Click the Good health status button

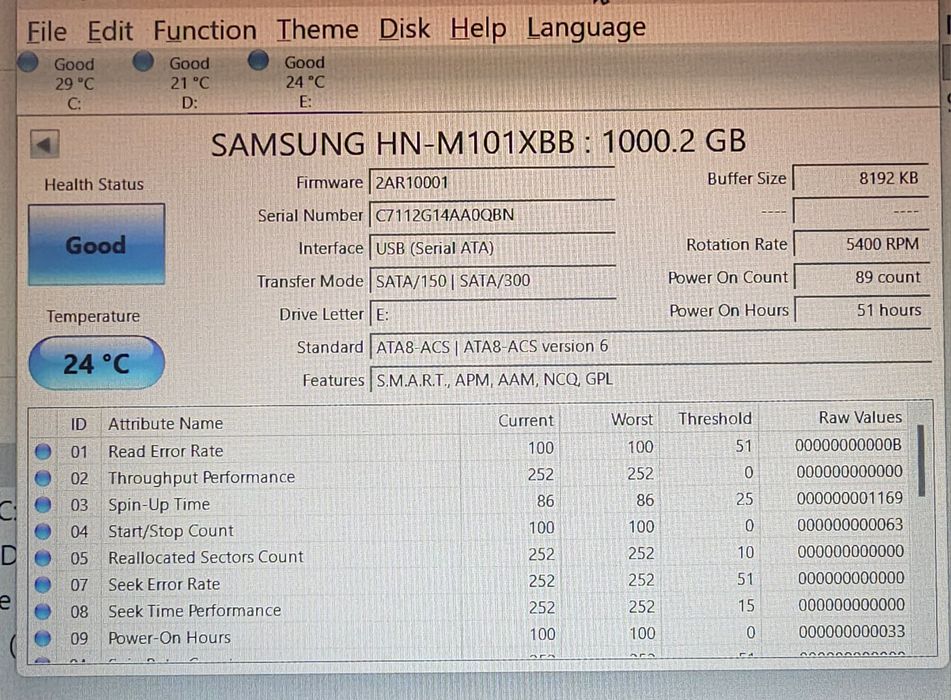96,244
